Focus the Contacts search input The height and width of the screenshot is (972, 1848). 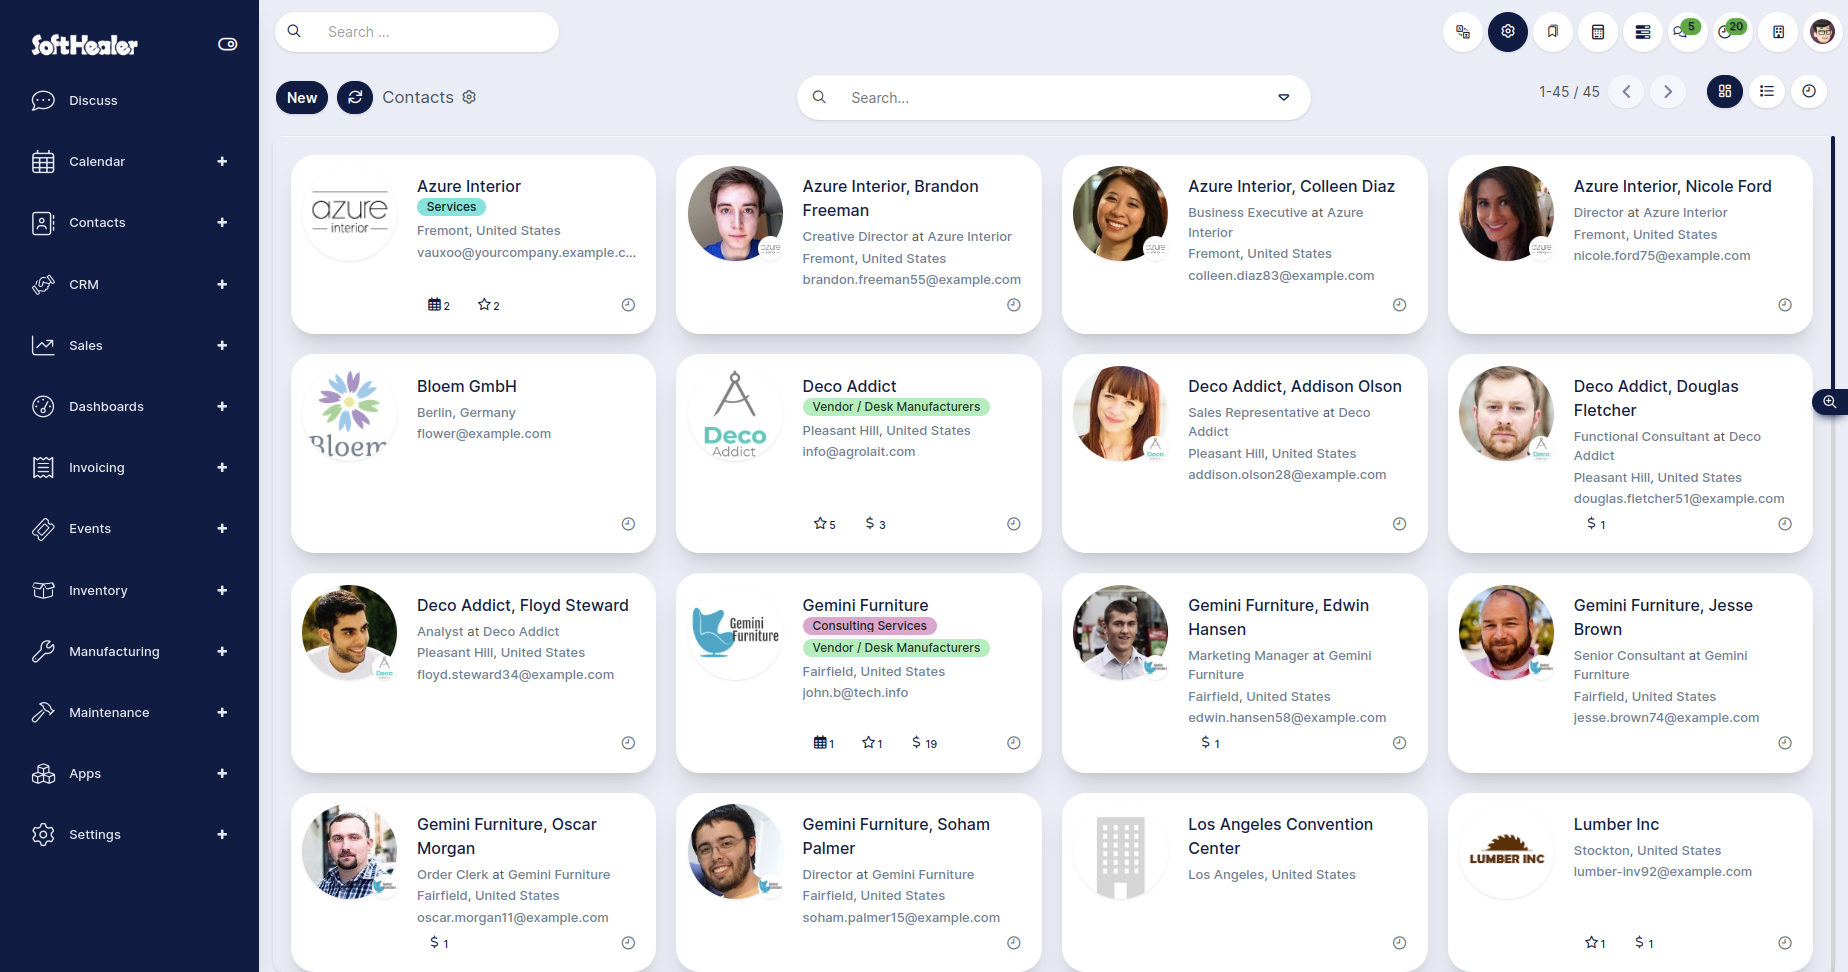(x=1054, y=97)
